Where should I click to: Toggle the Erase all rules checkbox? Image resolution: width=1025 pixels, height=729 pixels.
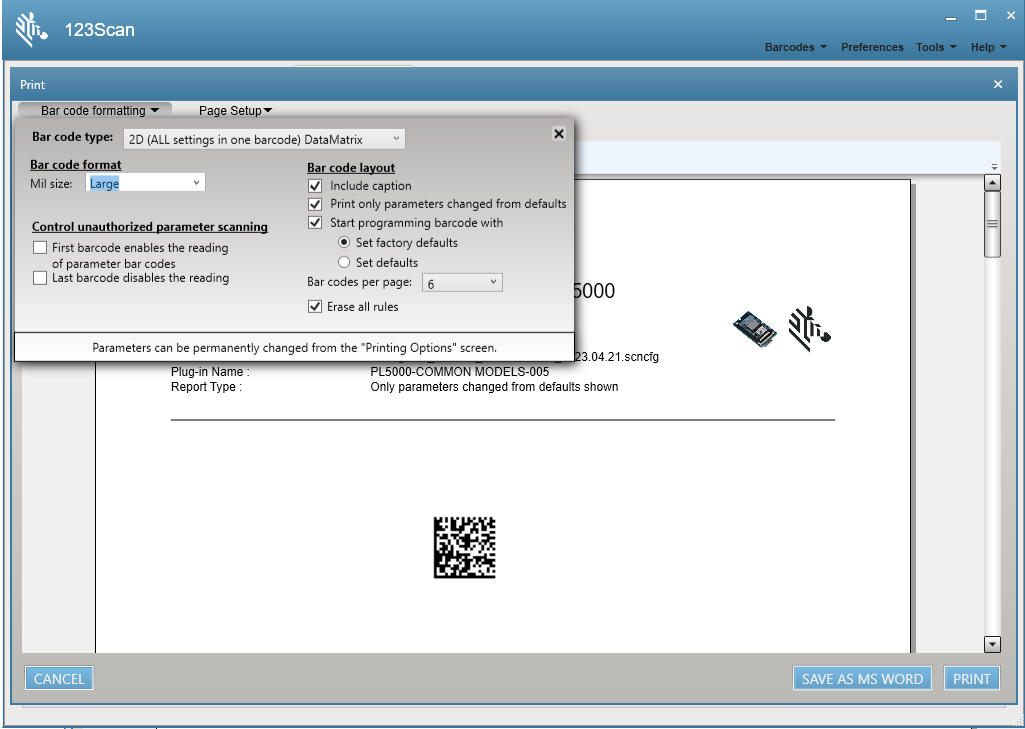315,306
